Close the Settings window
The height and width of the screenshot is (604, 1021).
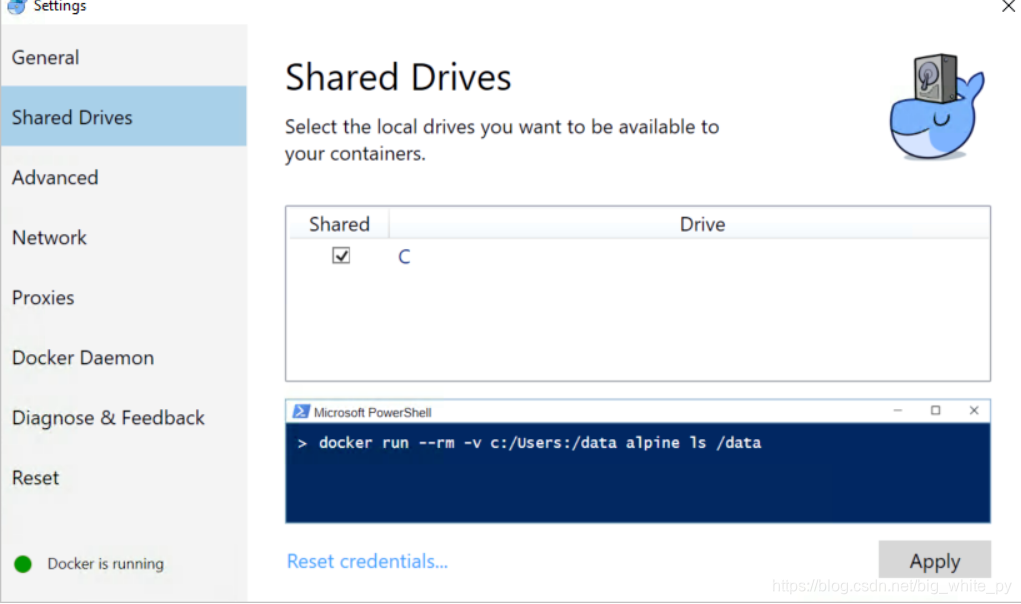point(1009,6)
